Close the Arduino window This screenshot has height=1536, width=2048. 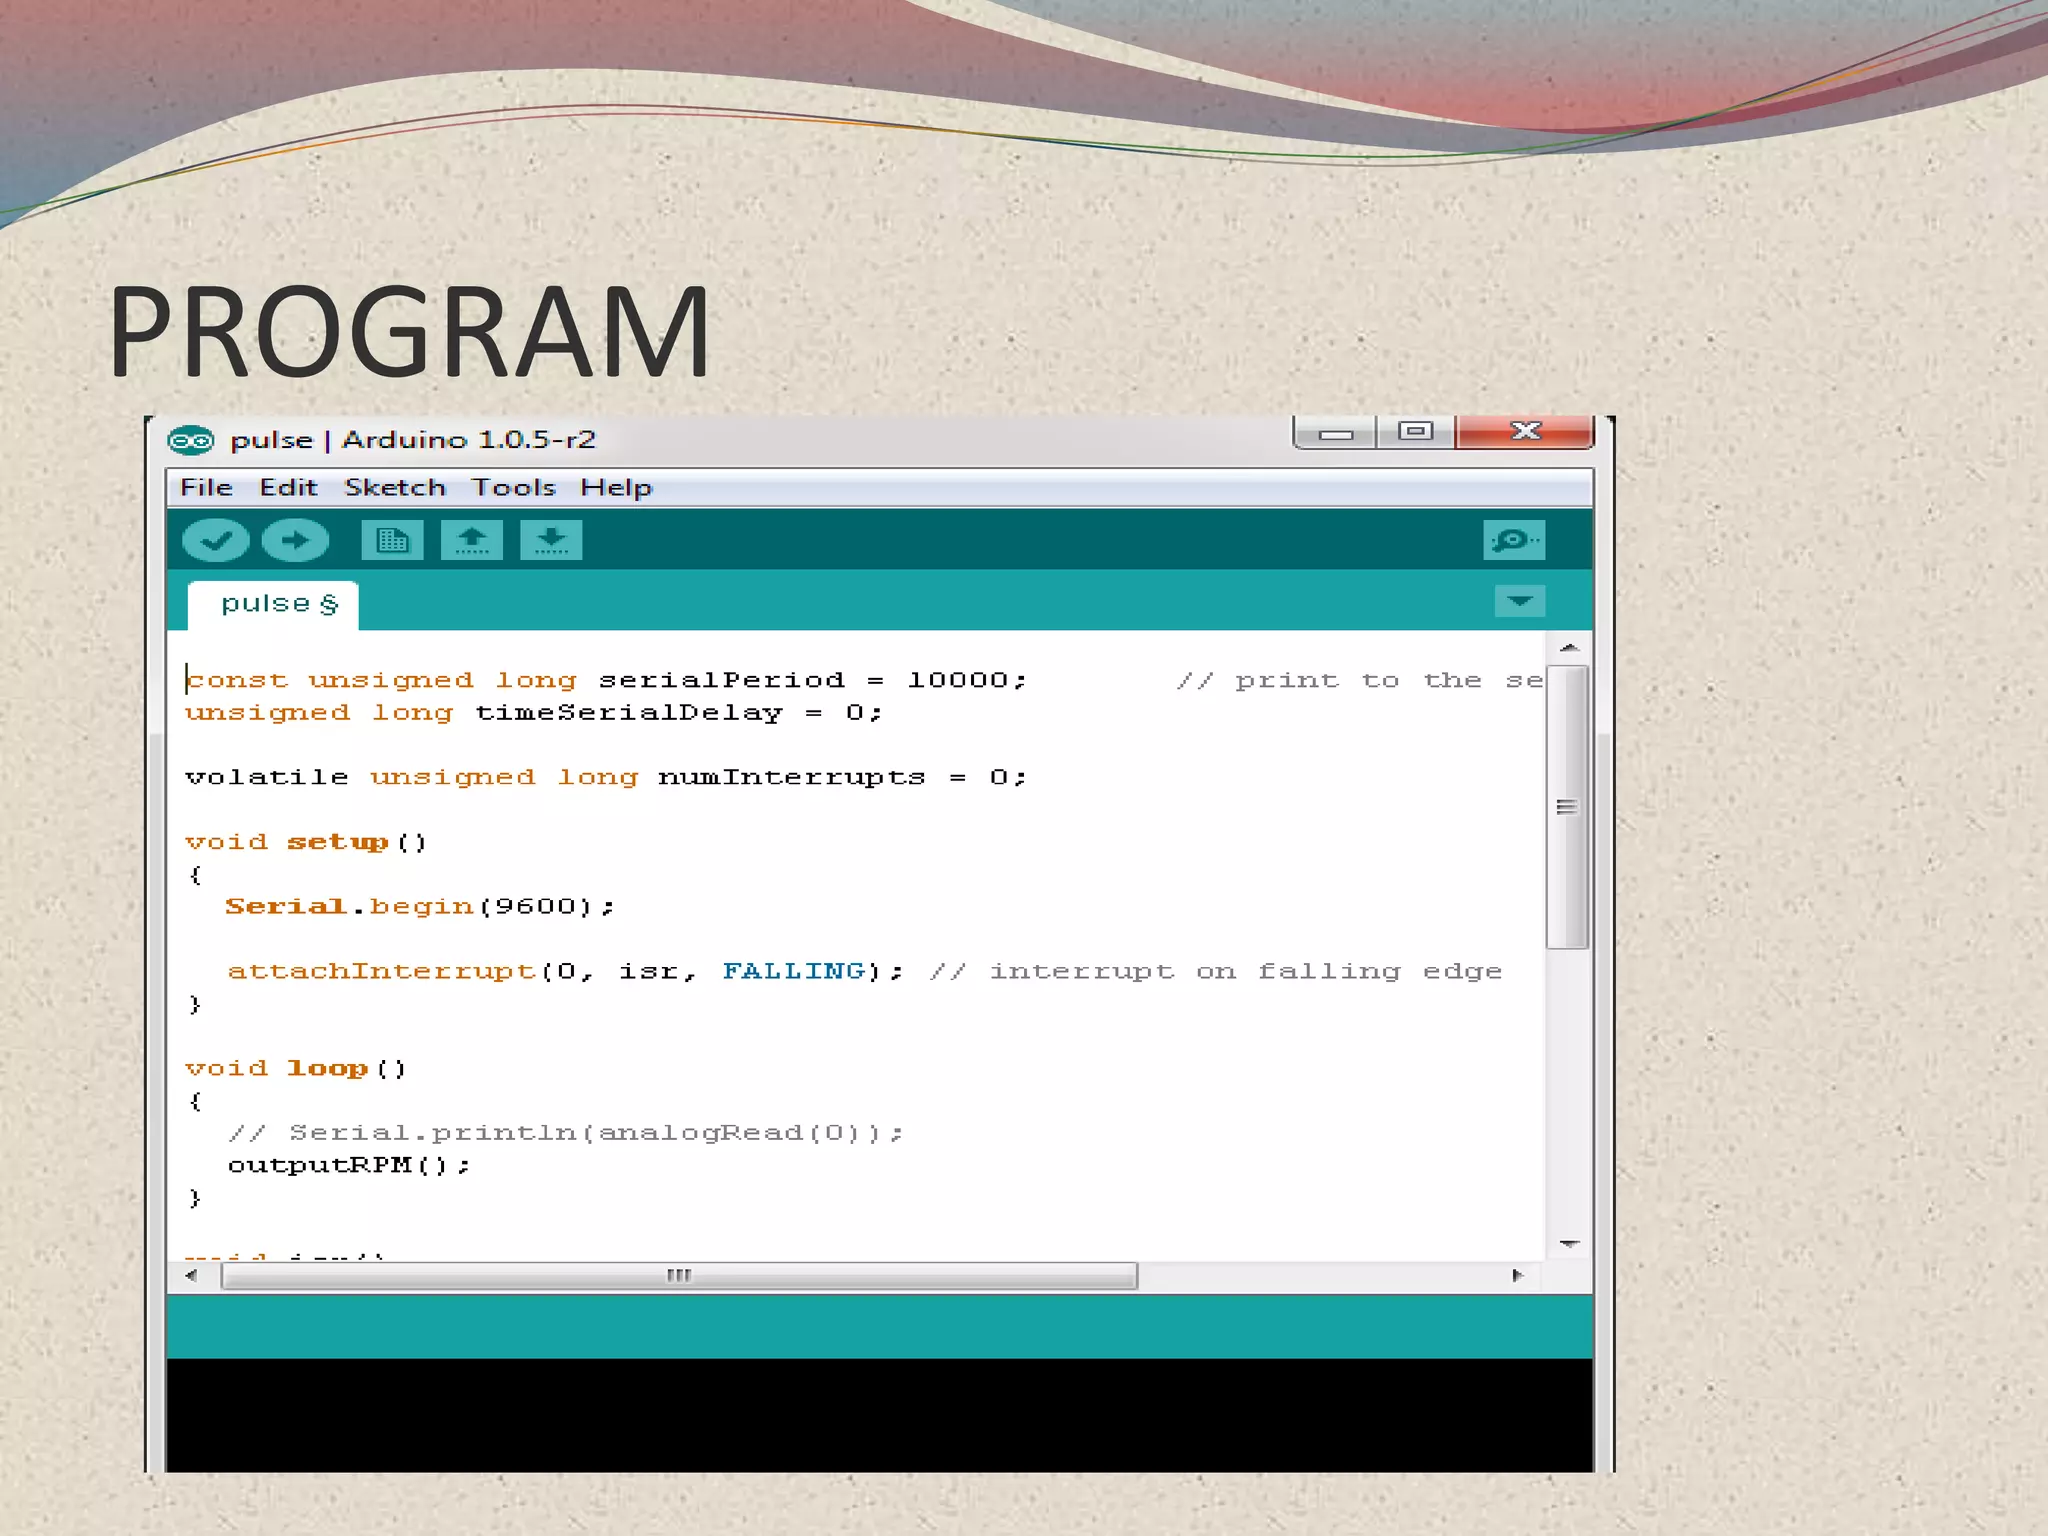tap(1525, 432)
